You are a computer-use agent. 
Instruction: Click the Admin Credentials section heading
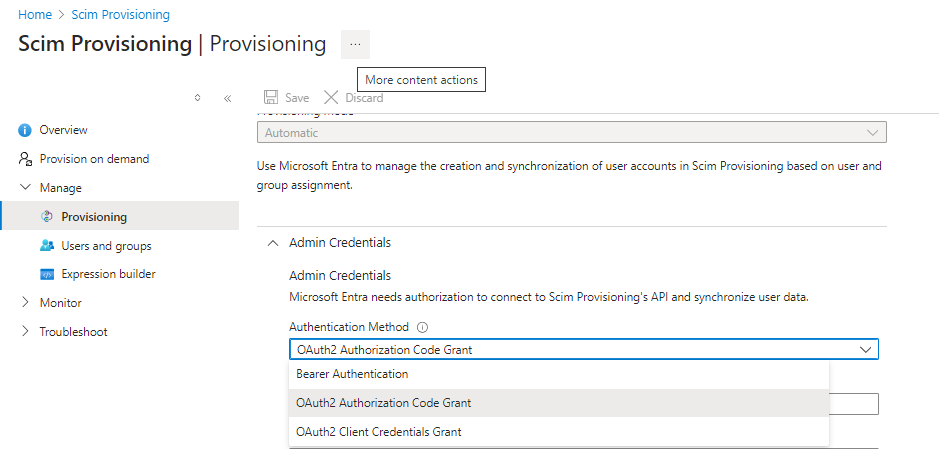[340, 243]
